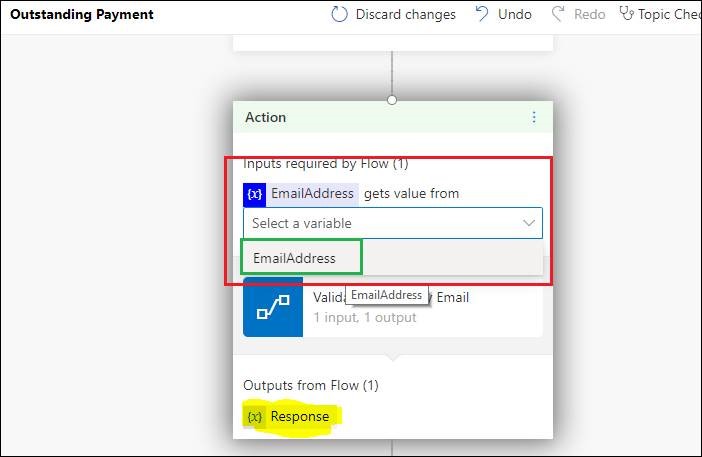Image resolution: width=702 pixels, height=457 pixels.
Task: Click the EmailAddress input variable chip
Action: point(312,194)
